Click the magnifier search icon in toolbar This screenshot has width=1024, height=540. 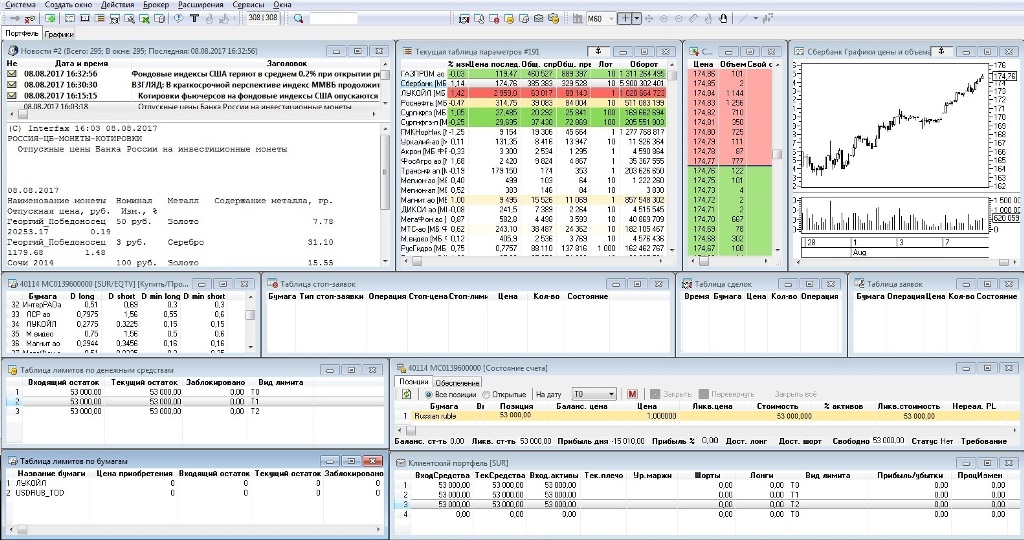[x=298, y=18]
